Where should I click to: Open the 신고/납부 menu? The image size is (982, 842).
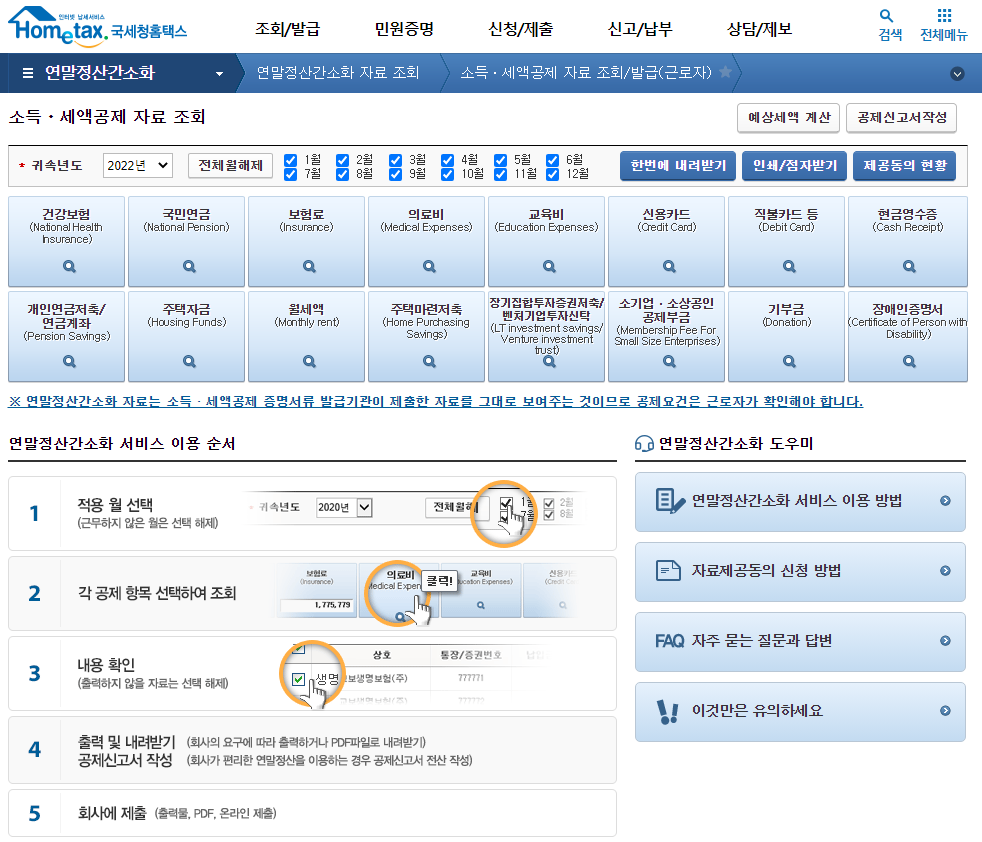640,29
